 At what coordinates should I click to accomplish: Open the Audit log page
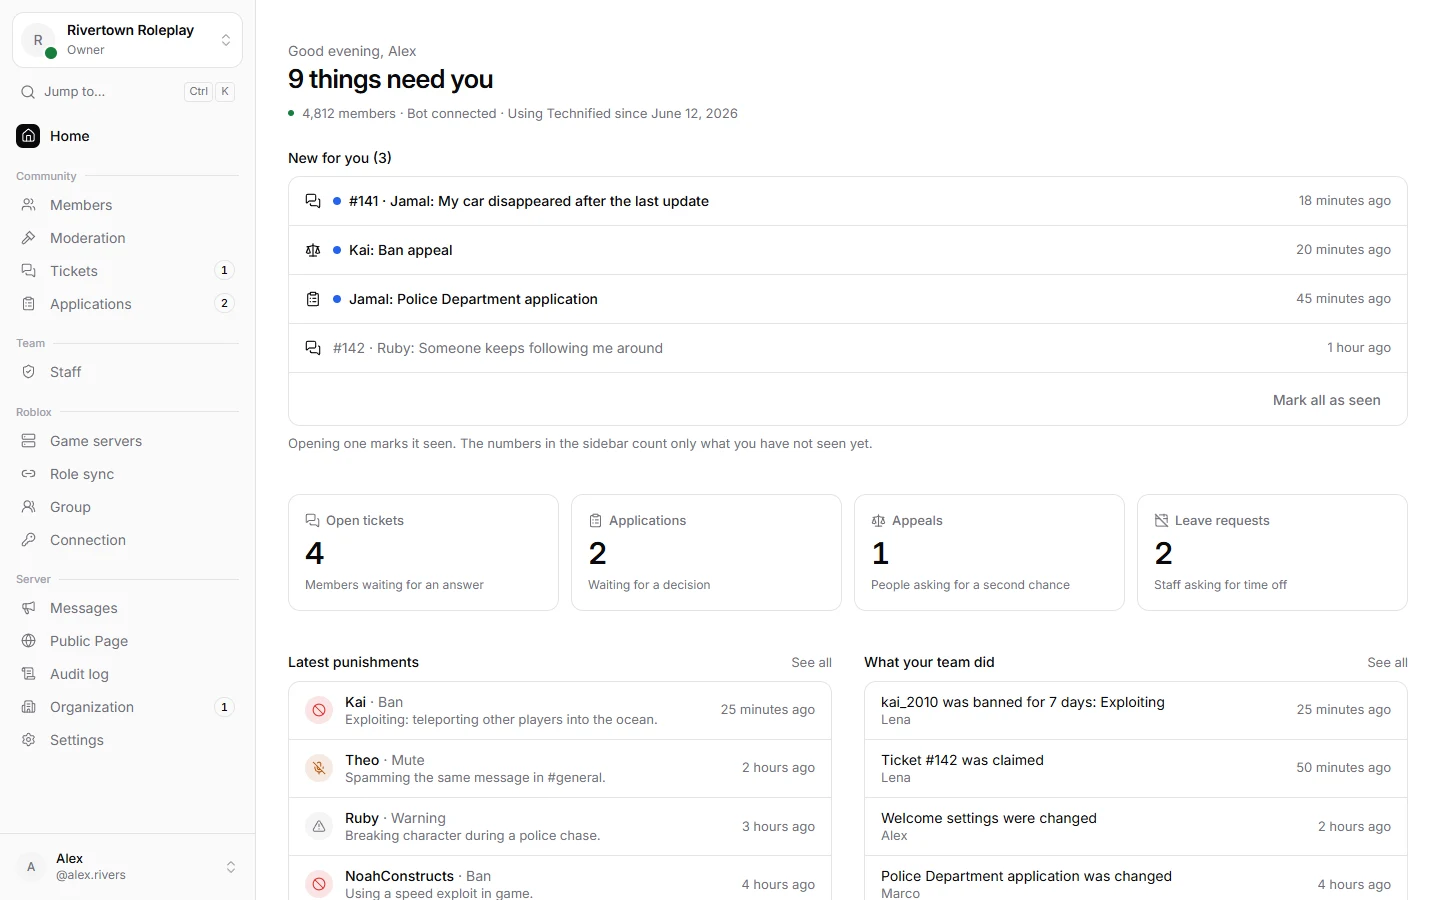coord(127,674)
